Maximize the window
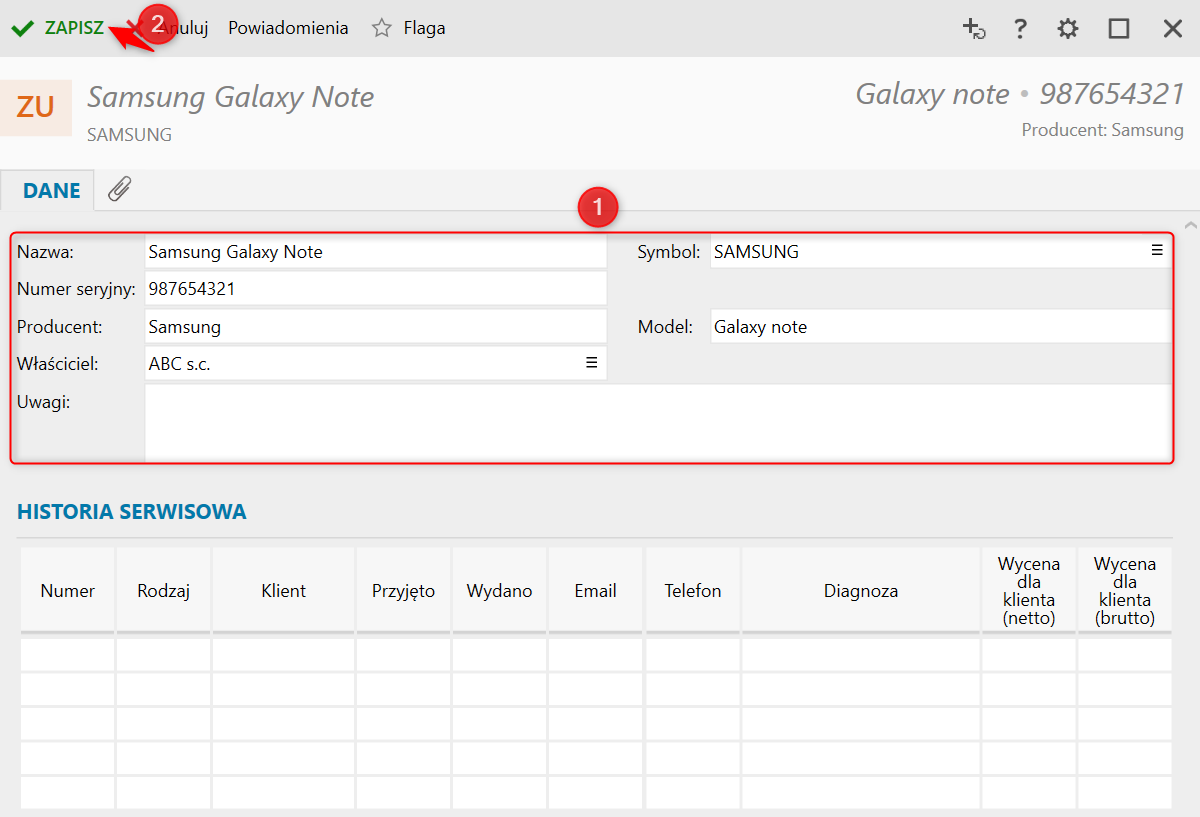The width and height of the screenshot is (1200, 817). (x=1119, y=29)
